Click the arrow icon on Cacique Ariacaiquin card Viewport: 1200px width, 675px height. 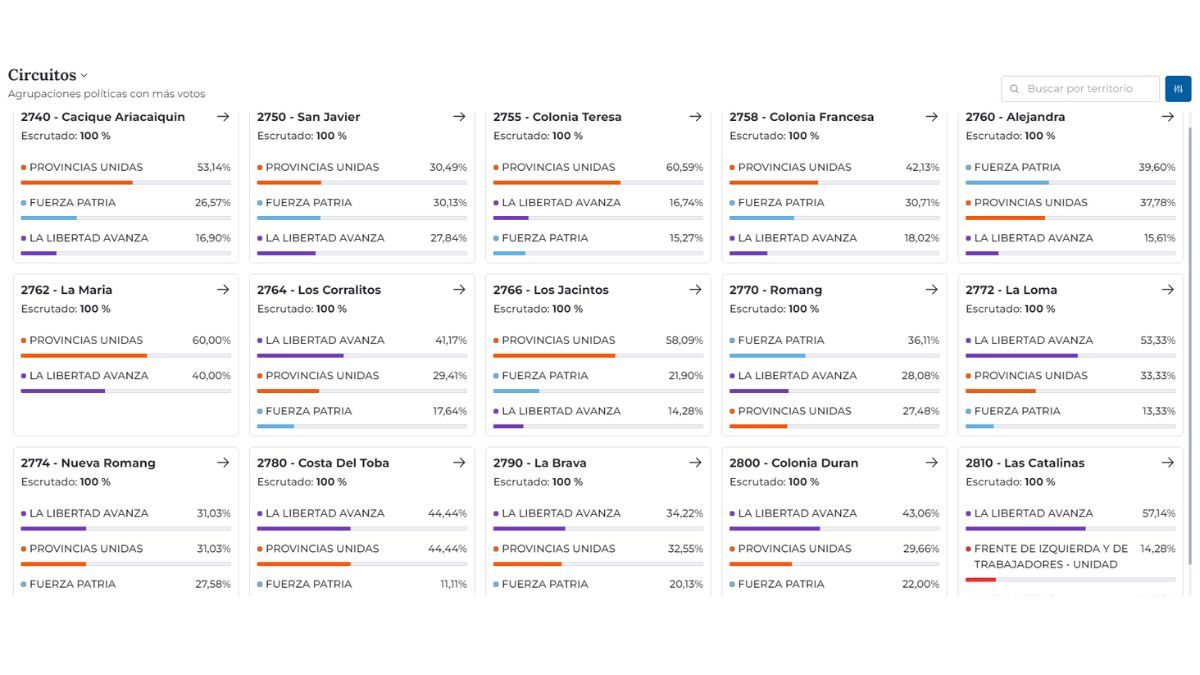click(223, 117)
